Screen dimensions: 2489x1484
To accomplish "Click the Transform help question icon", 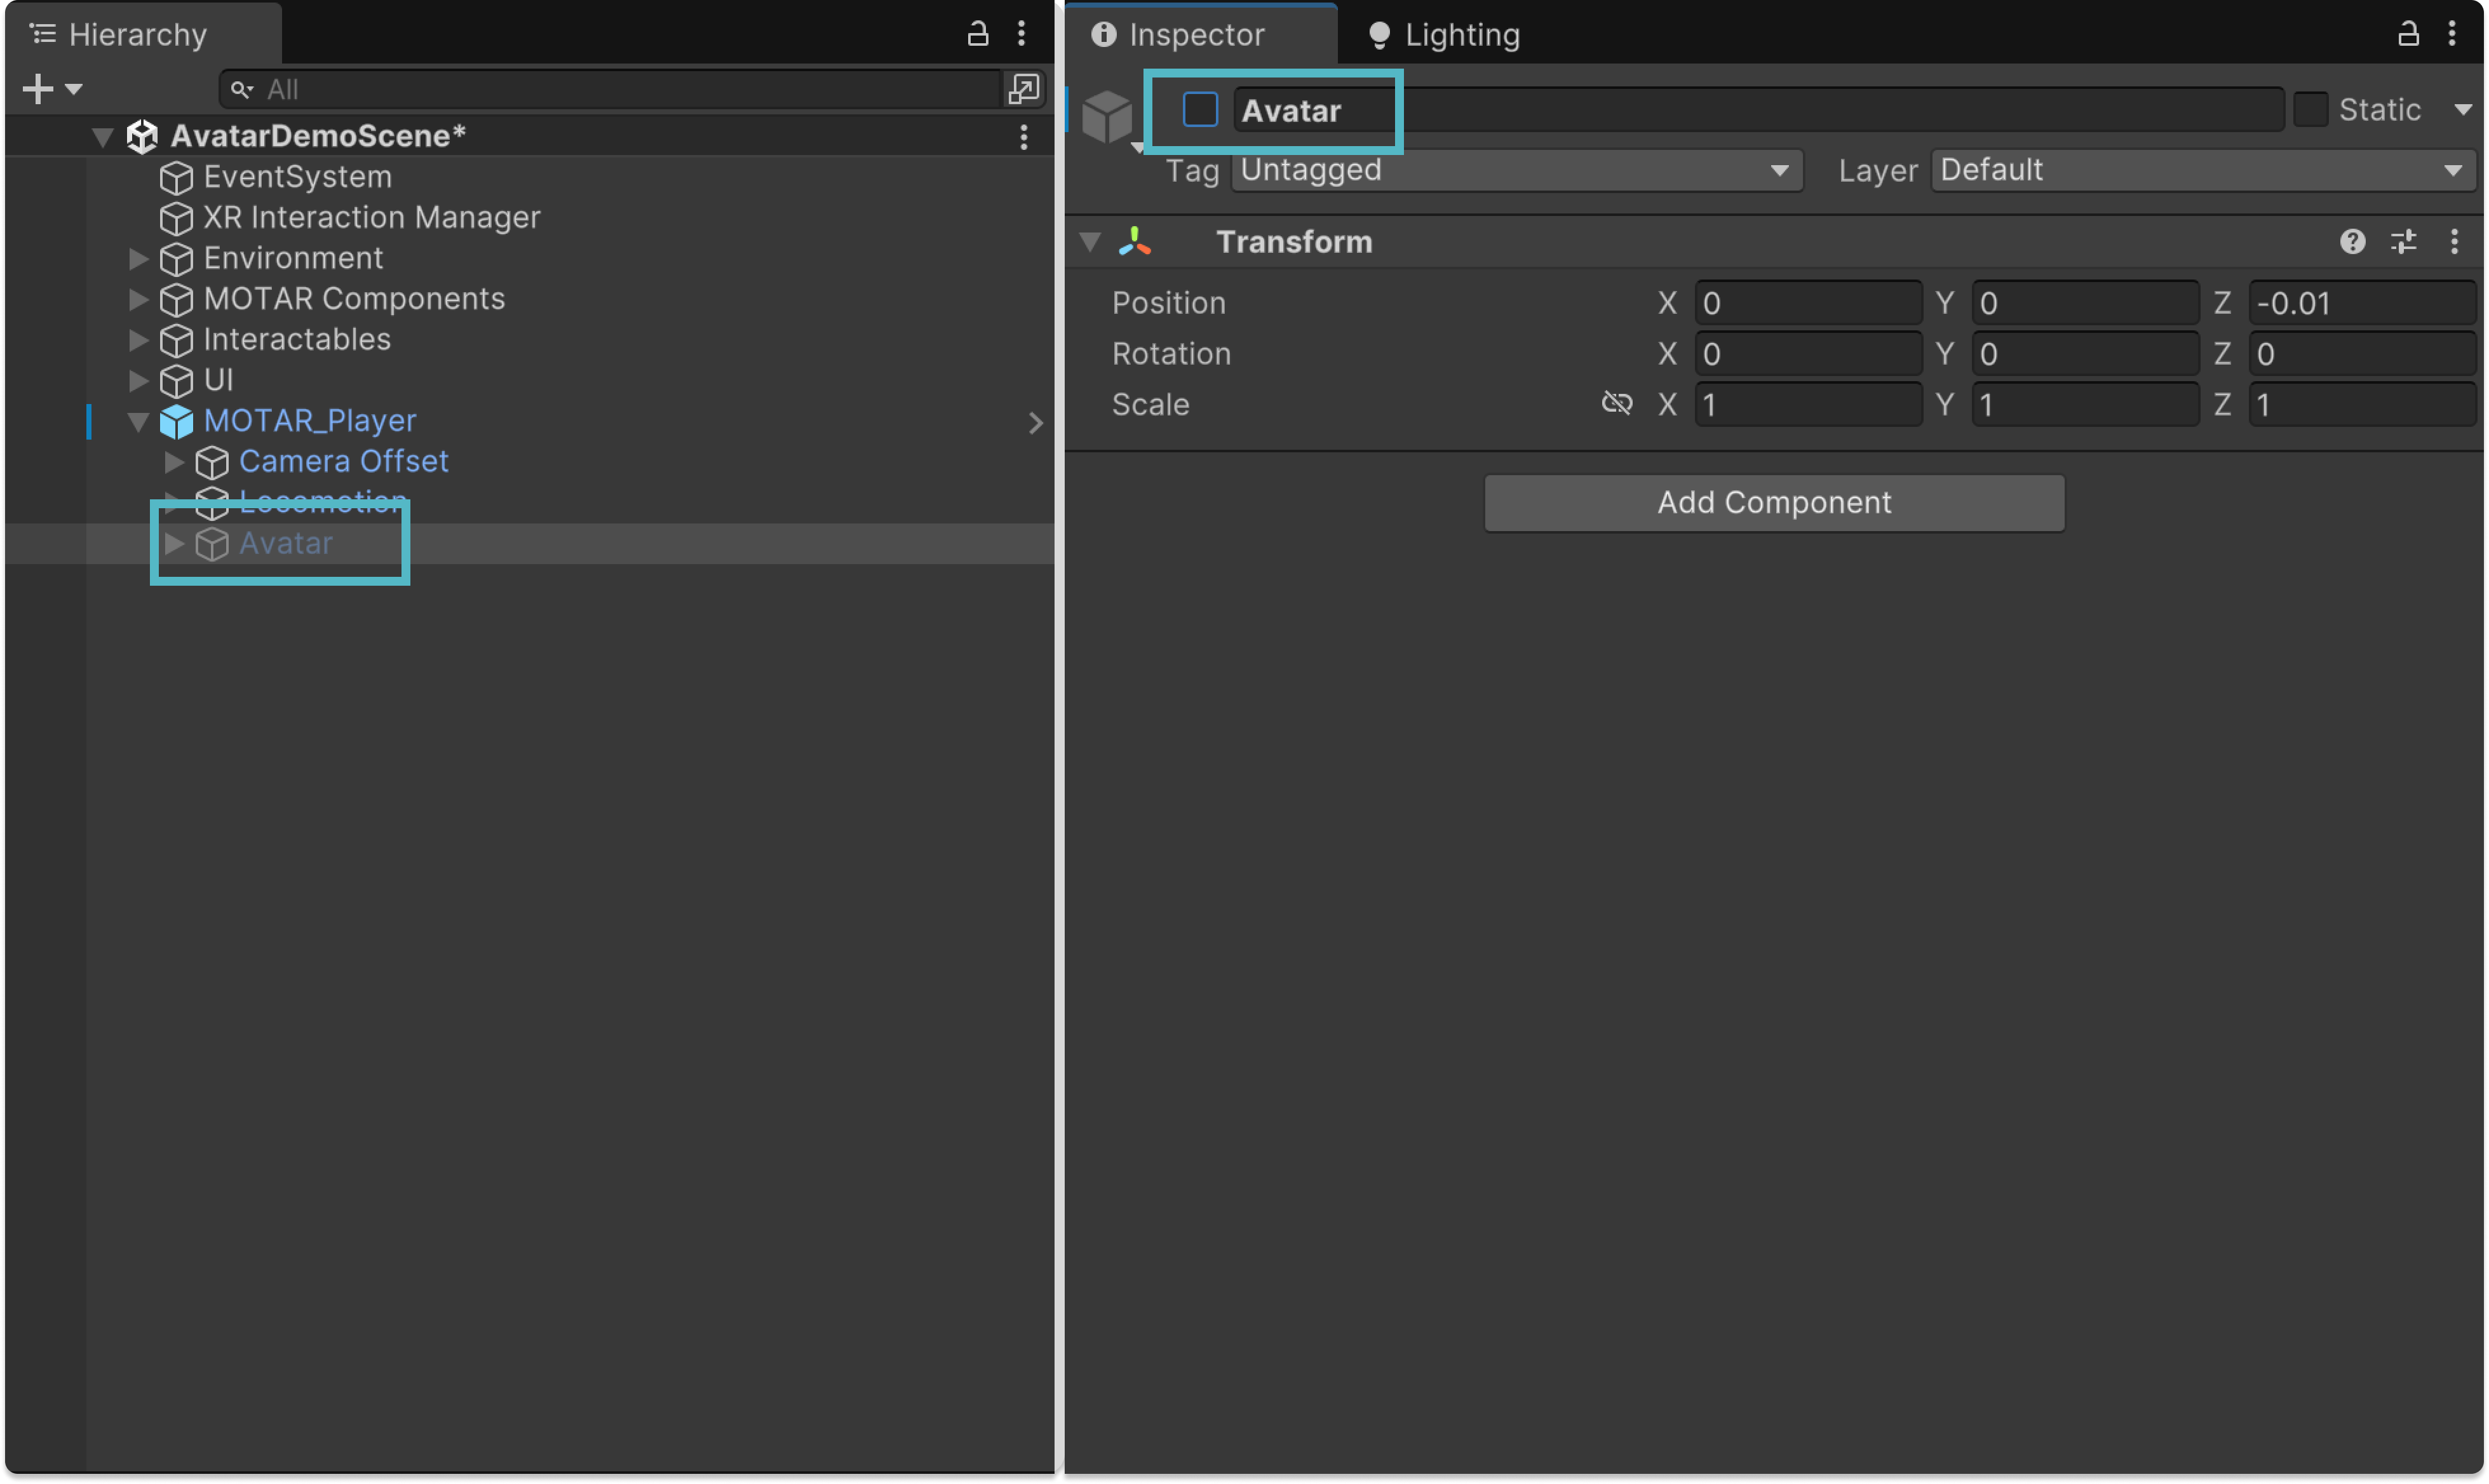I will pos(2352,242).
